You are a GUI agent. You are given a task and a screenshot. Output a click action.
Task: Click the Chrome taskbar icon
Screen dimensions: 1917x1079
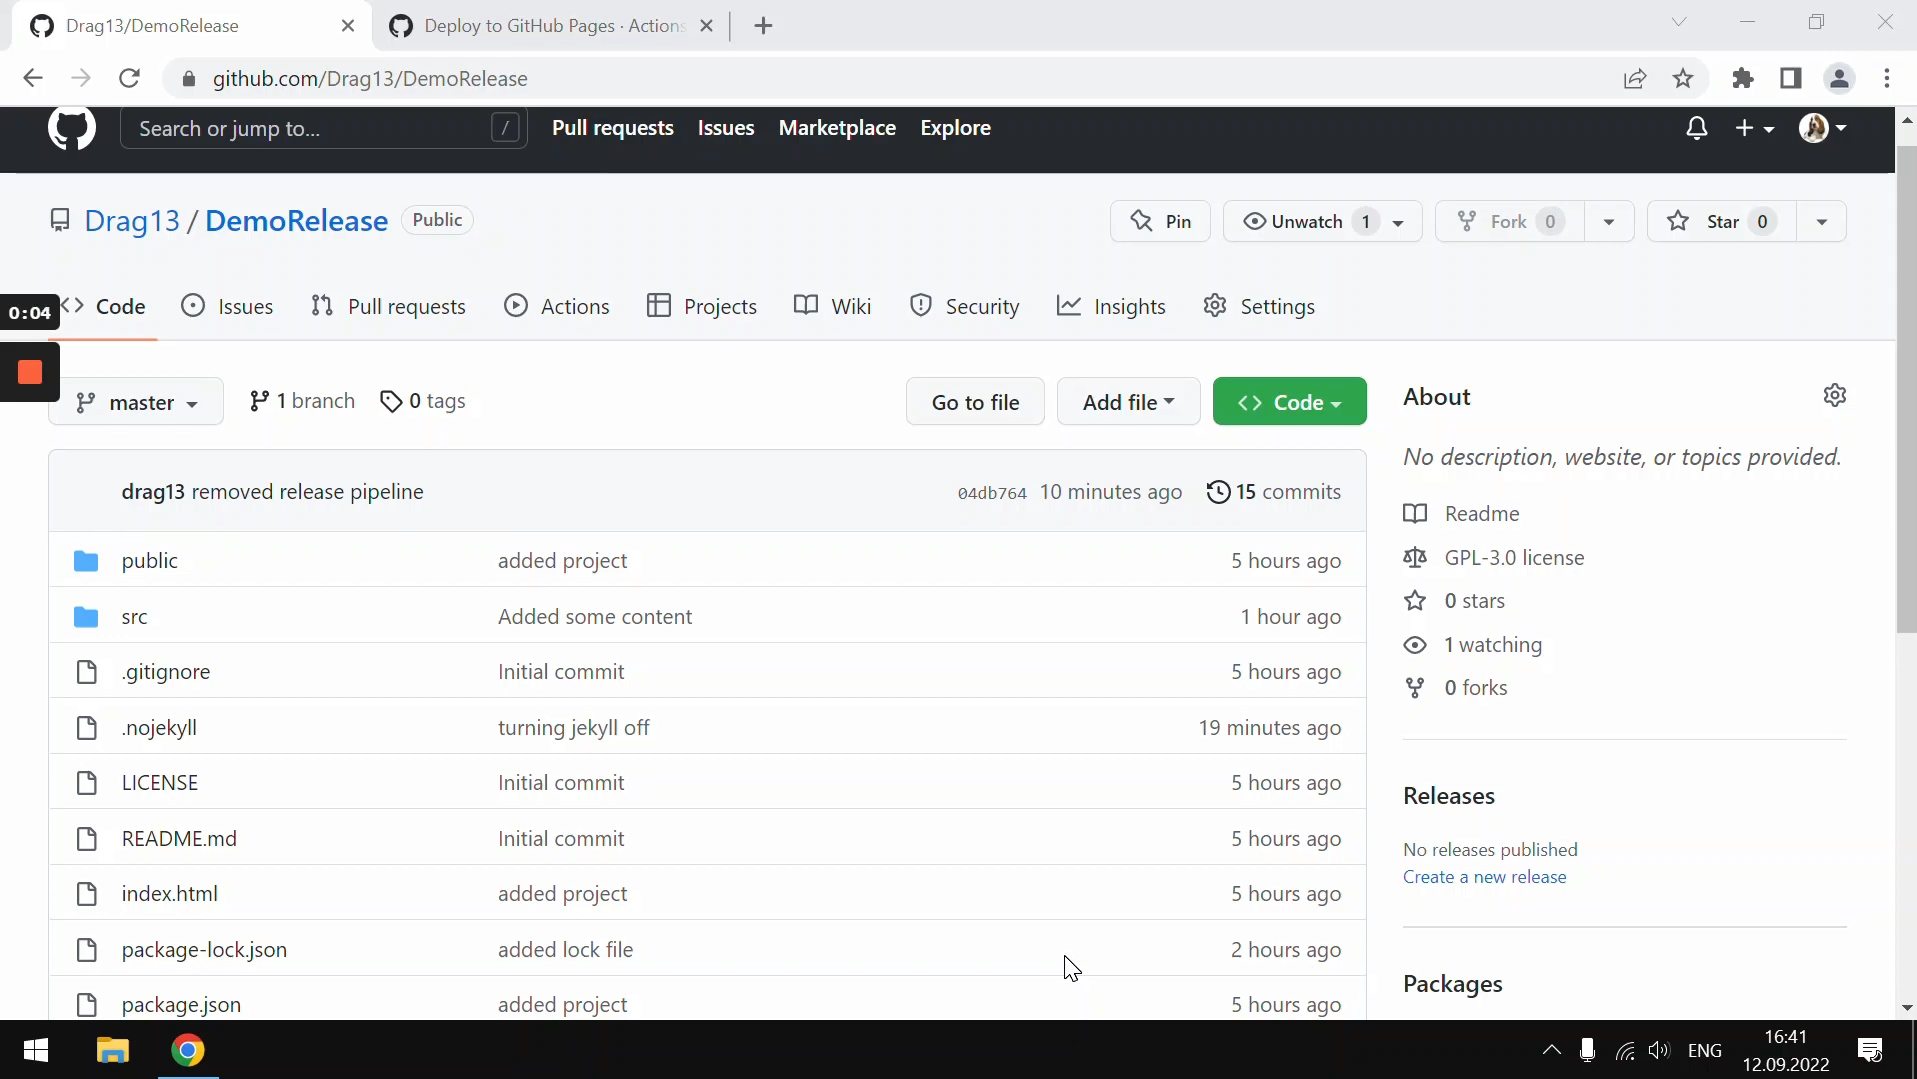click(x=188, y=1050)
